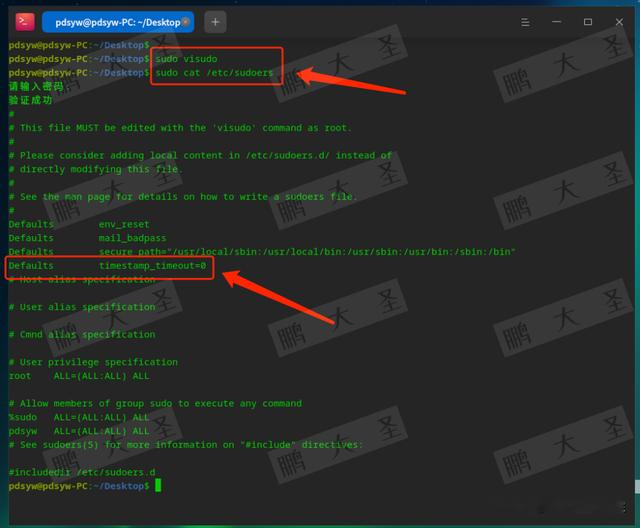Click the secure_path defaults line
Image resolution: width=640 pixels, height=528 pixels.
(x=262, y=252)
